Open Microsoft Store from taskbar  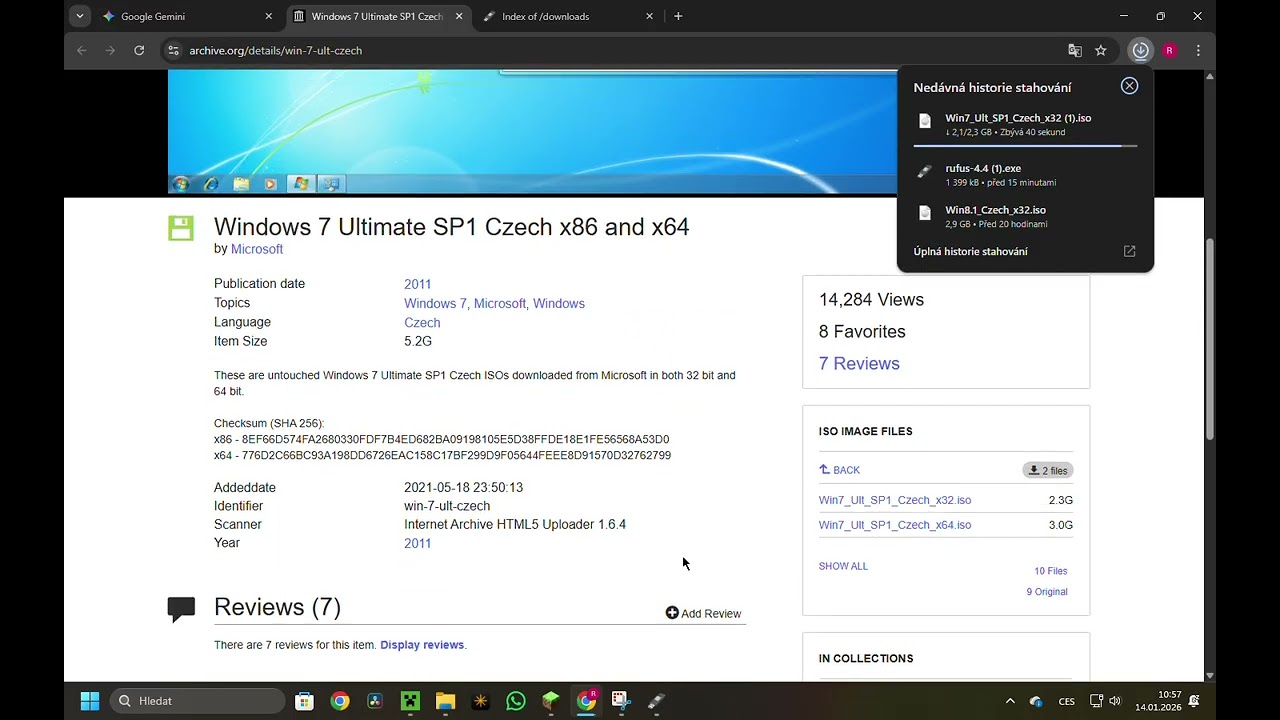(x=305, y=701)
